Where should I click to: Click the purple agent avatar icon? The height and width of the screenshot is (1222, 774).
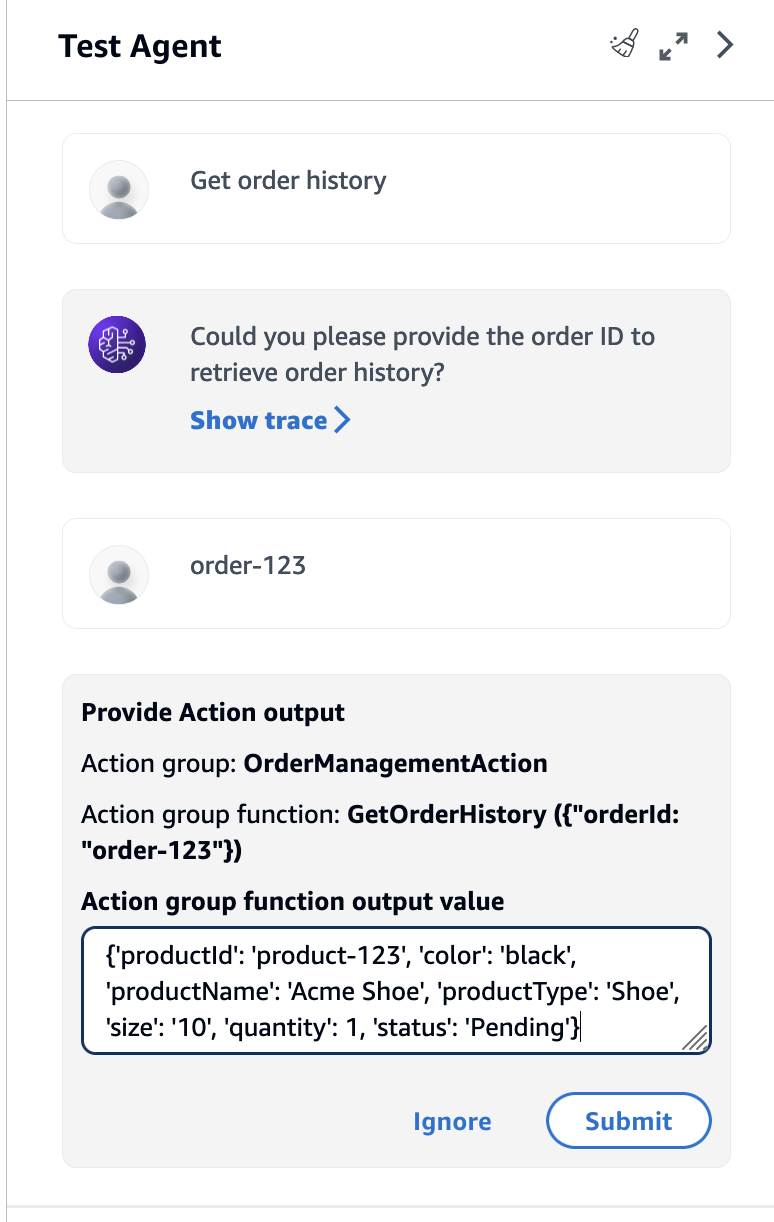coord(119,344)
